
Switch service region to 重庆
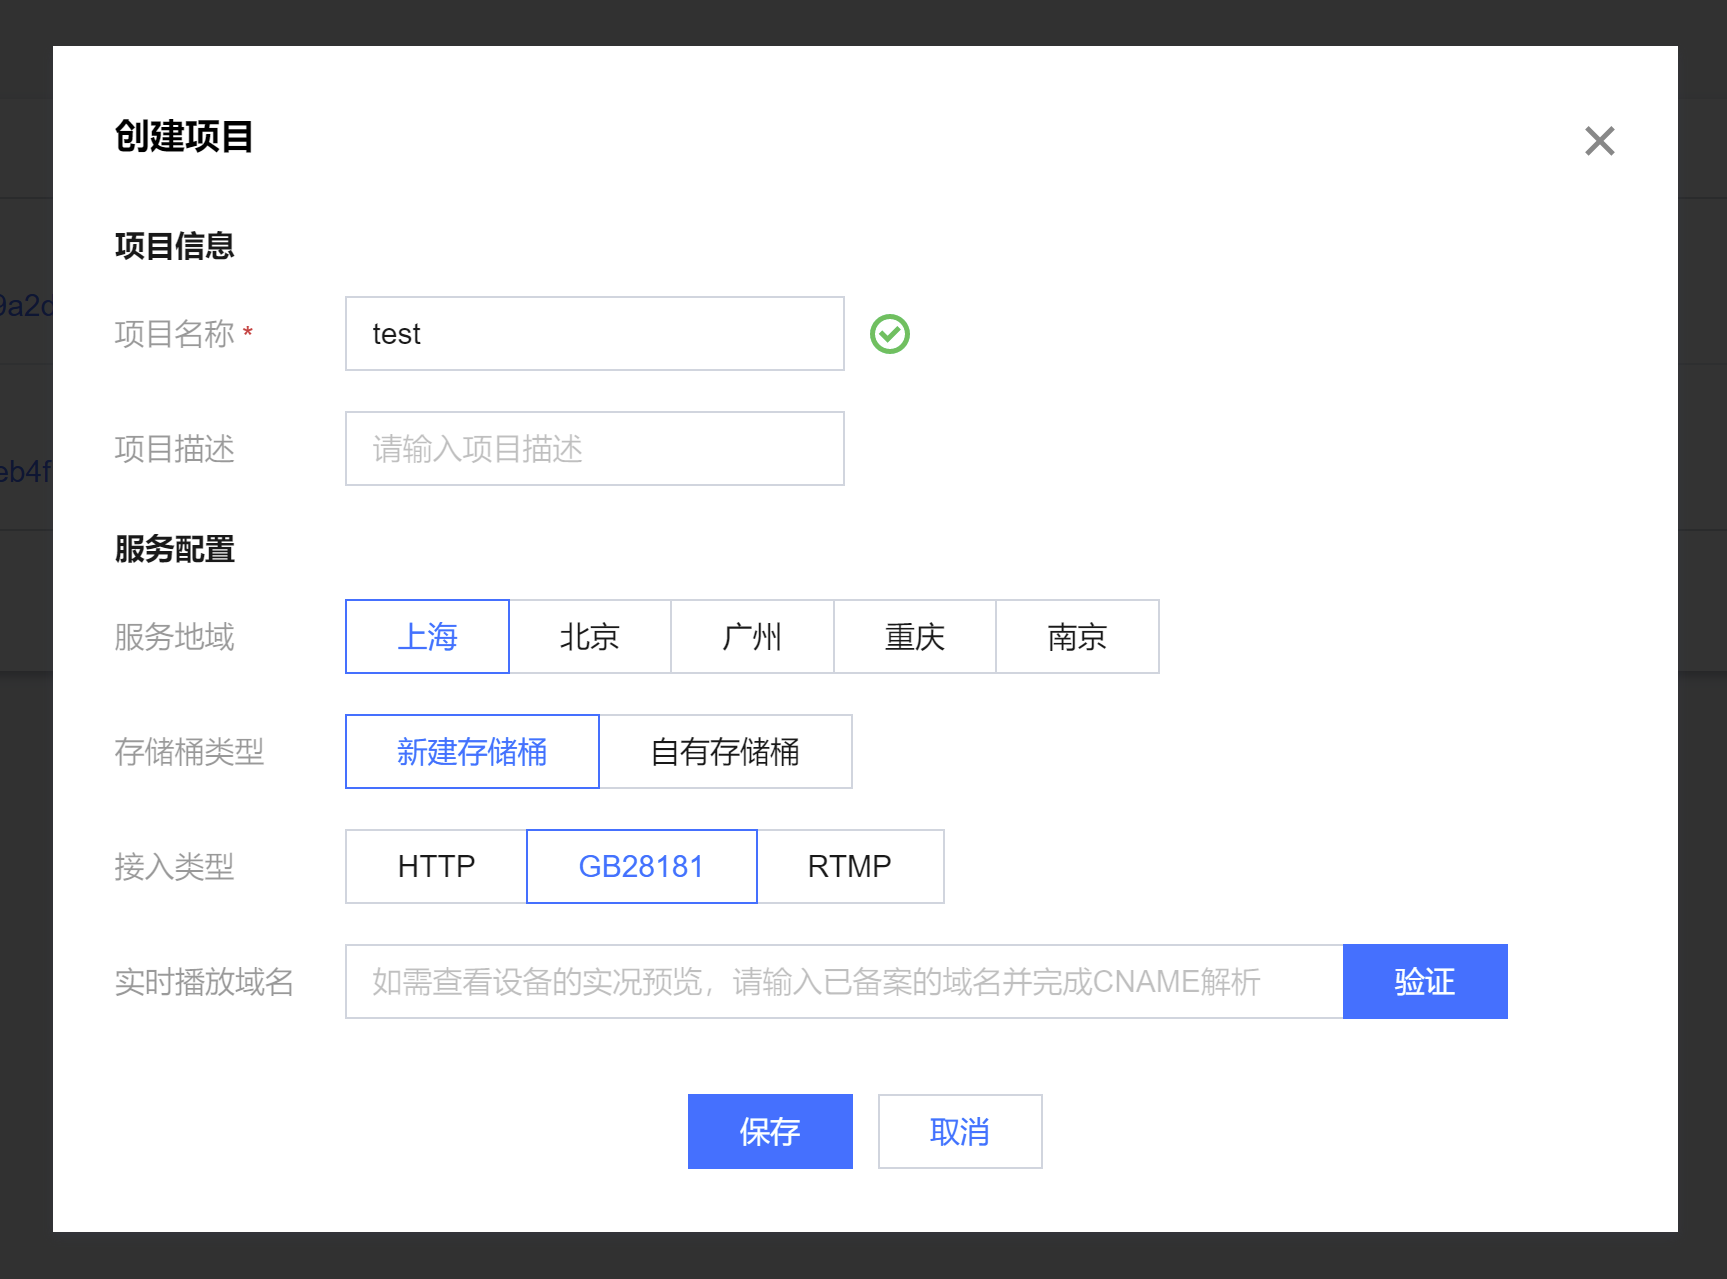click(914, 637)
